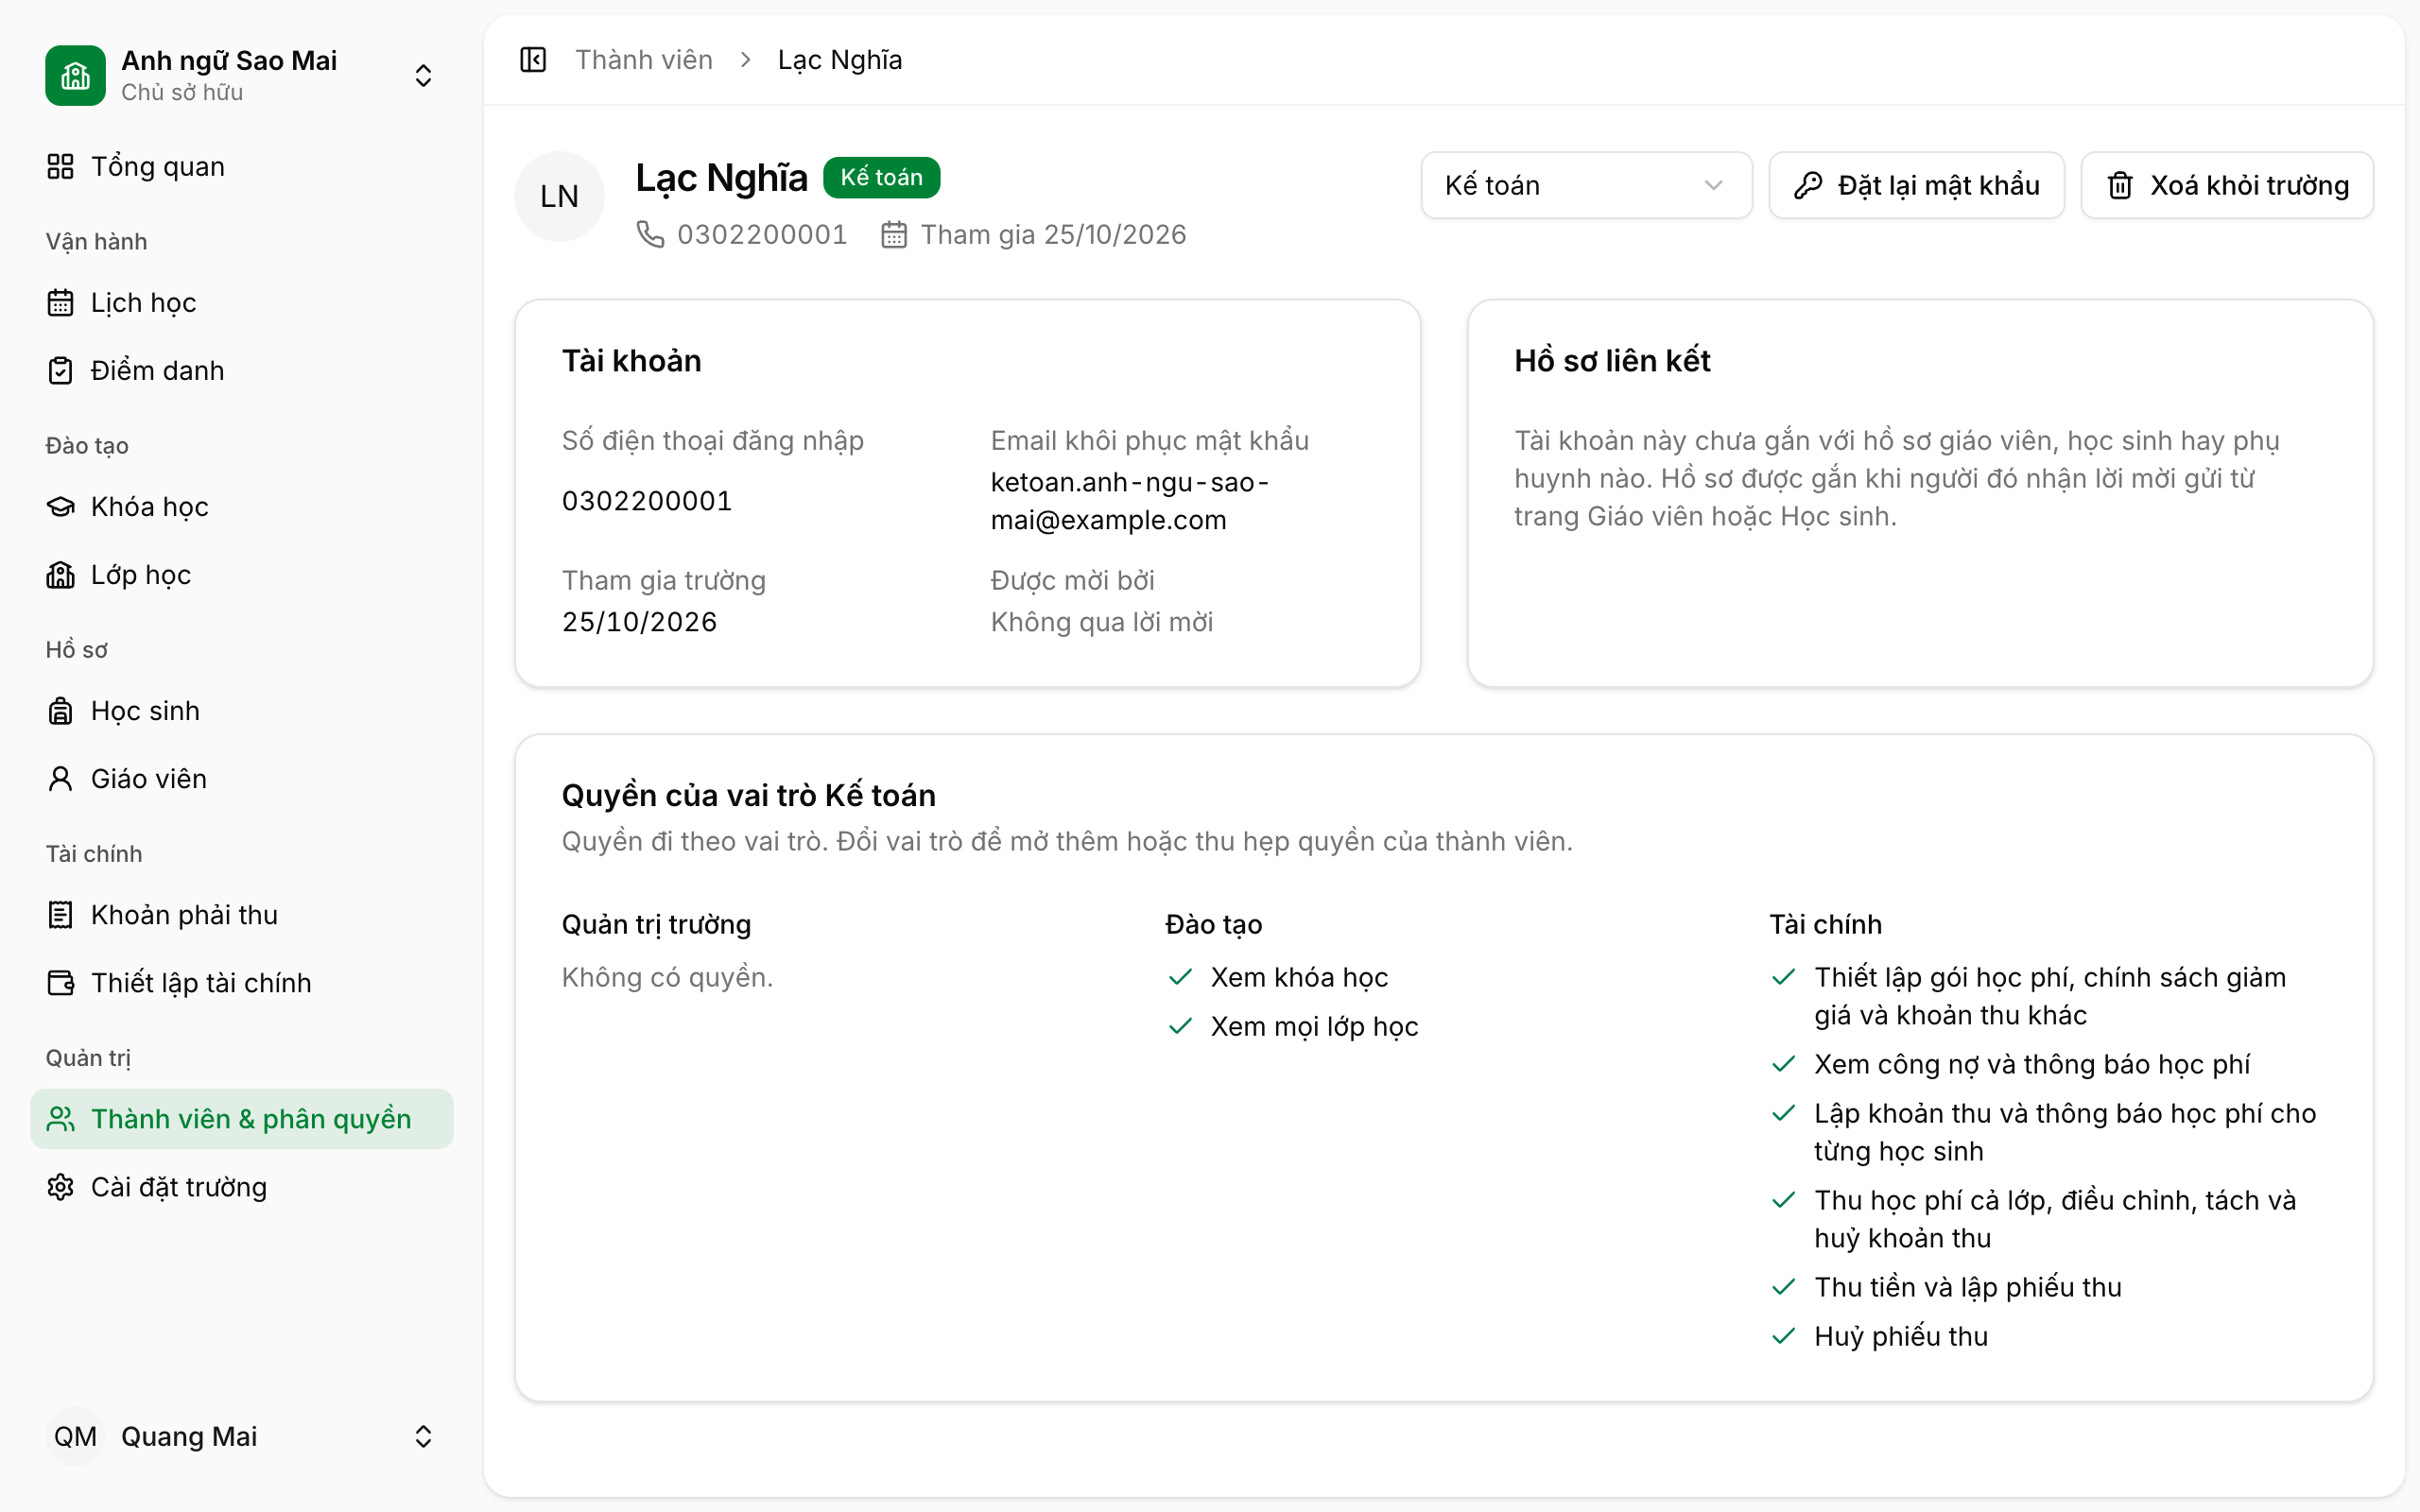
Task: Go to Lịch học
Action: (241, 302)
